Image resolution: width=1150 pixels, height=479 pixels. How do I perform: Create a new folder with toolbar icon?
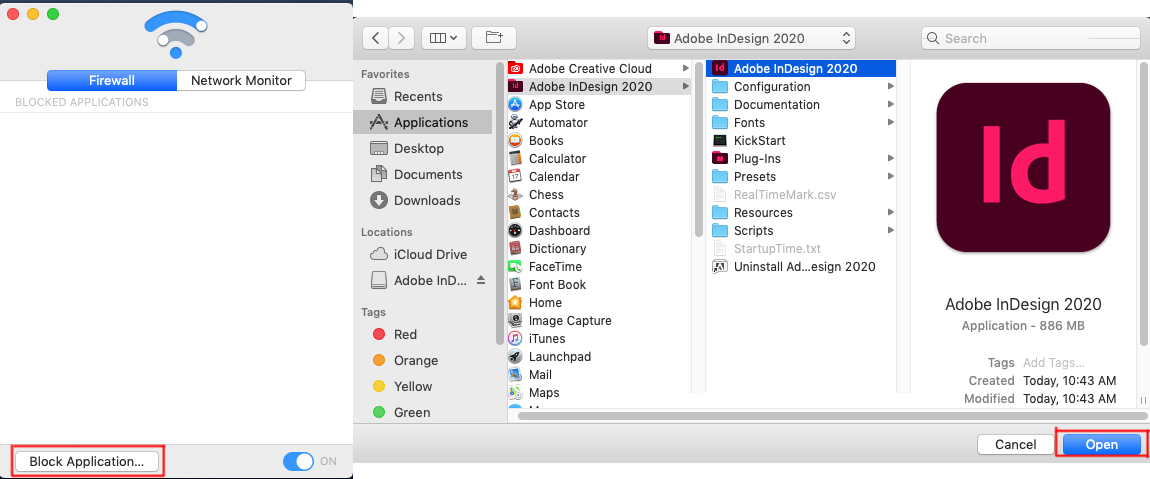(494, 38)
